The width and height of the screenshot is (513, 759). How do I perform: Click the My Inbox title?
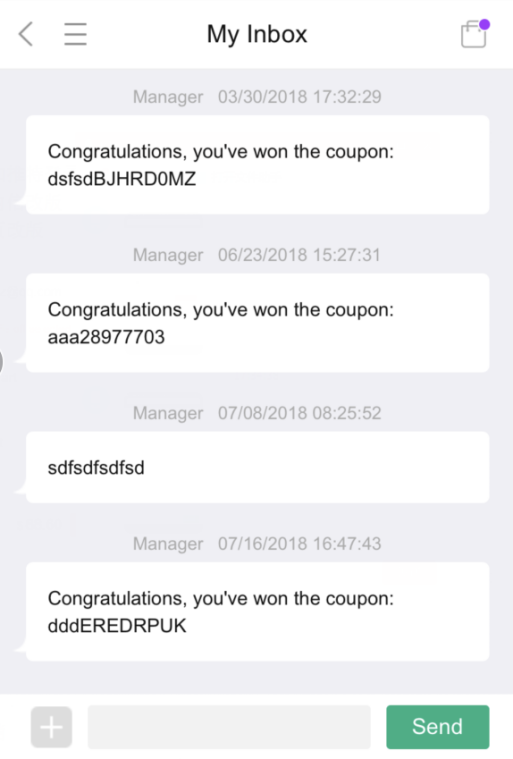coord(257,34)
